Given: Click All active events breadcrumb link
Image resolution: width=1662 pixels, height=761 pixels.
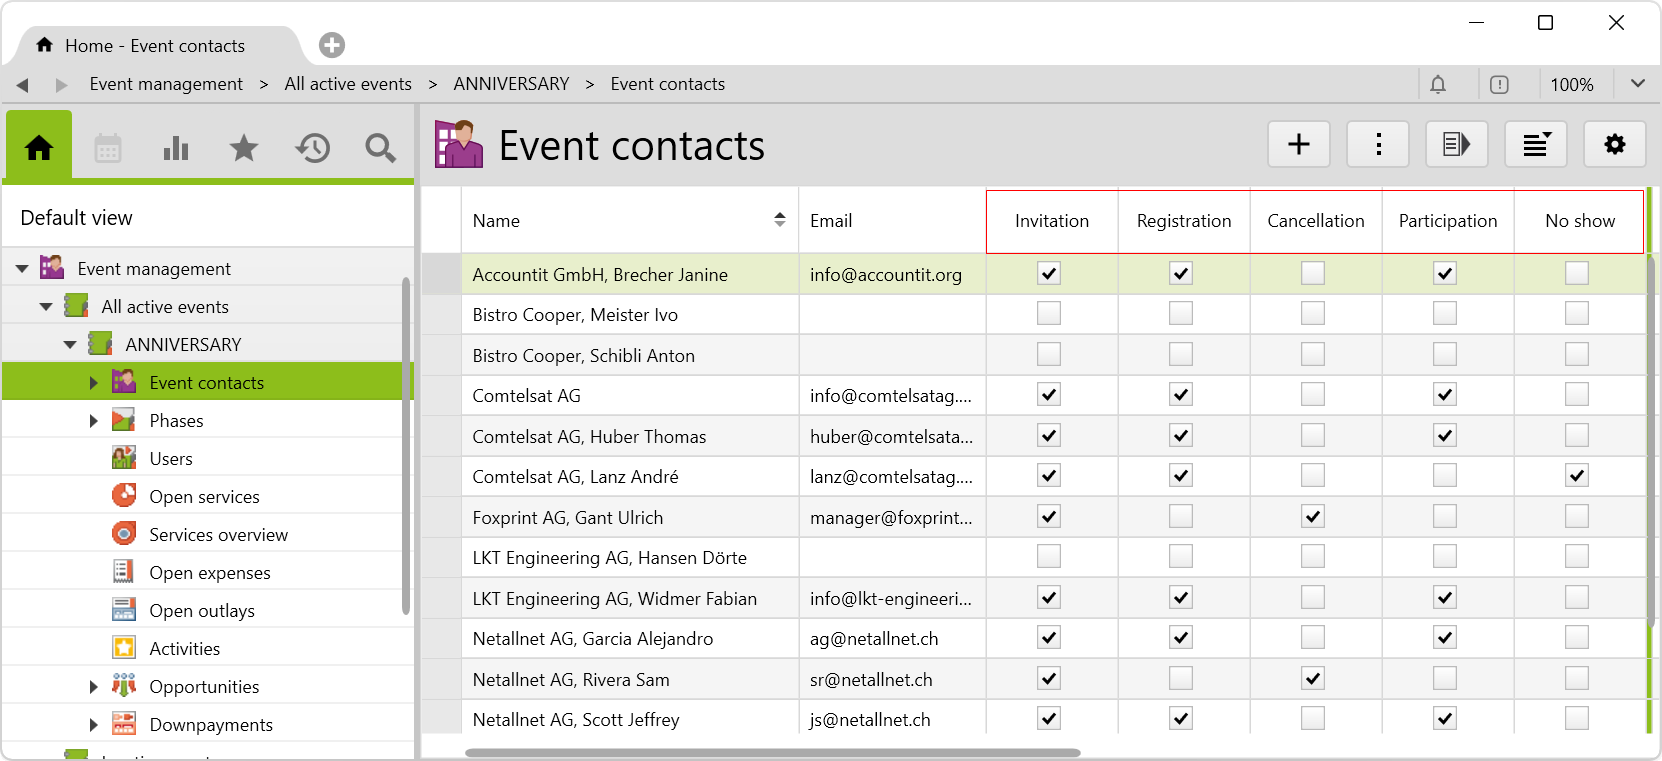Looking at the screenshot, I should 348,84.
